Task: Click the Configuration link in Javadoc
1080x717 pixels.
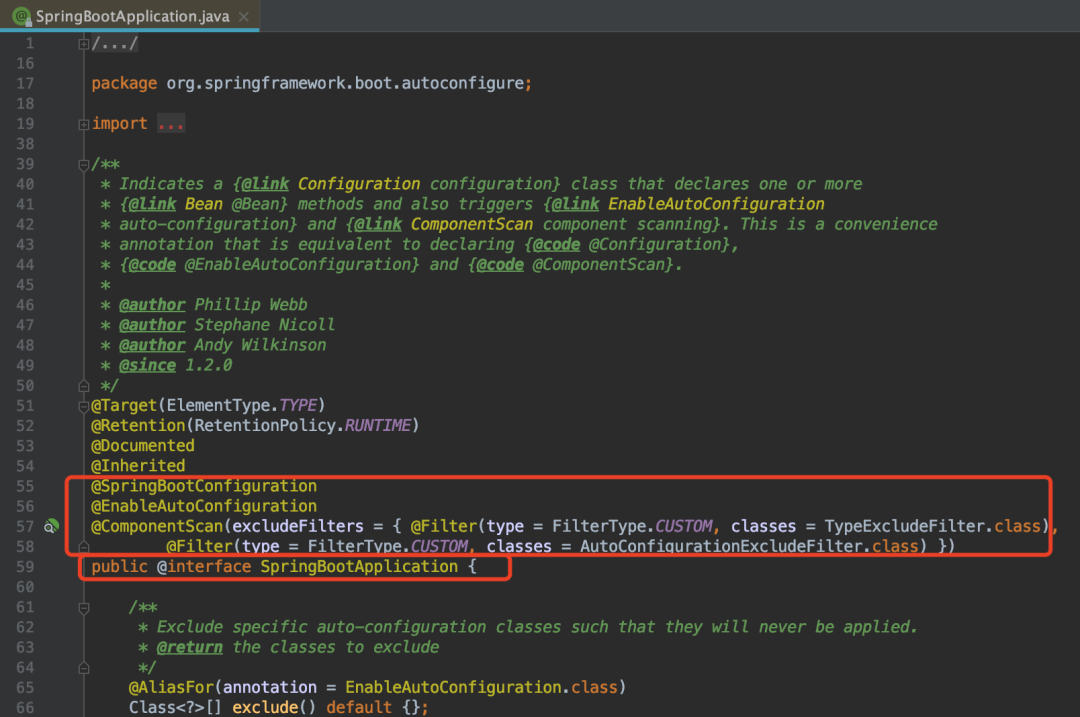Action: tap(359, 184)
